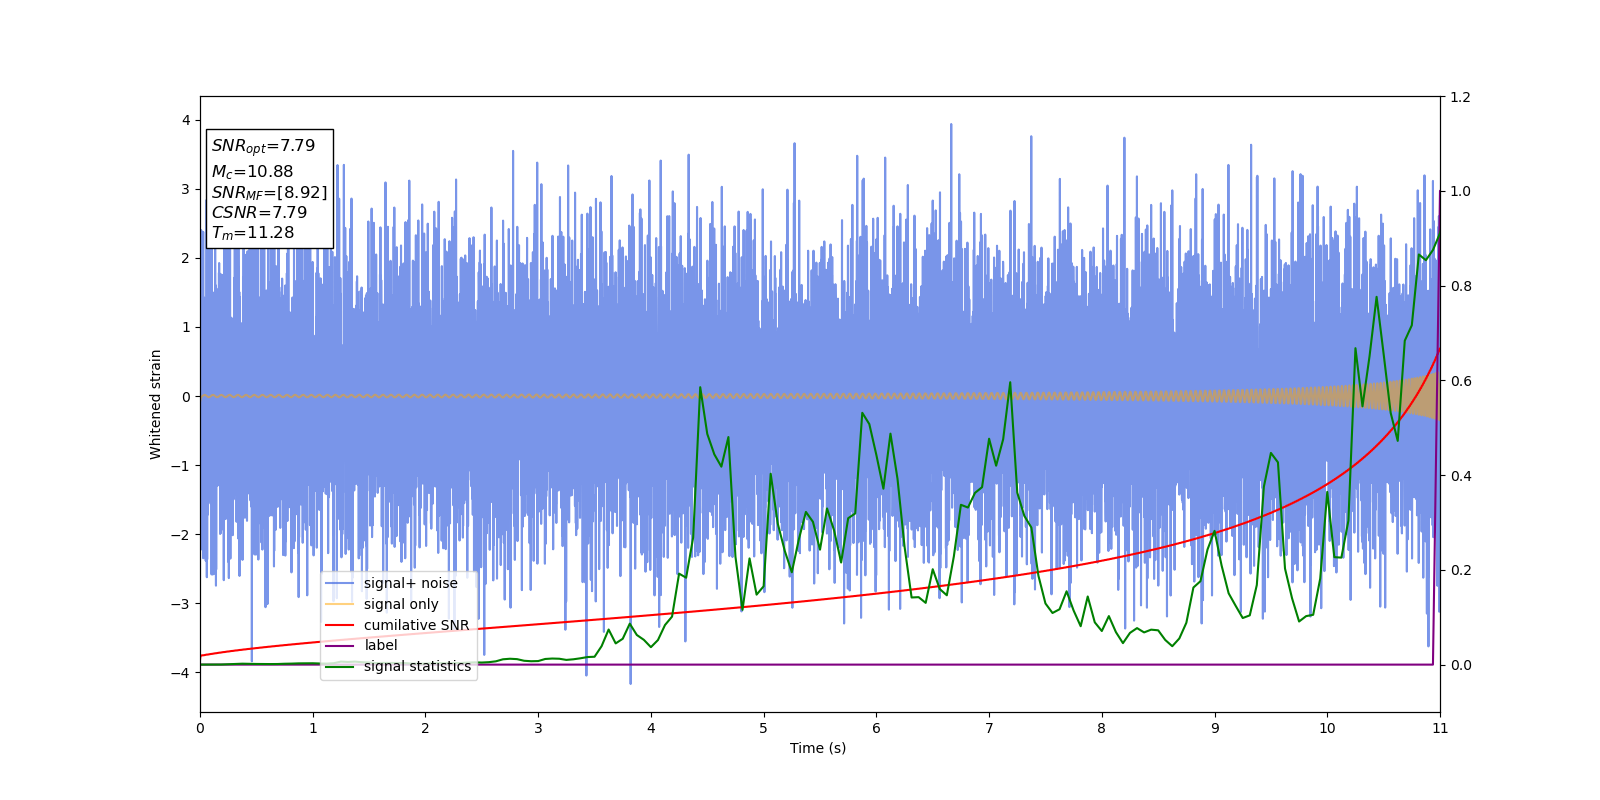
Task: Click the purple label legend line sample
Action: coord(340,645)
